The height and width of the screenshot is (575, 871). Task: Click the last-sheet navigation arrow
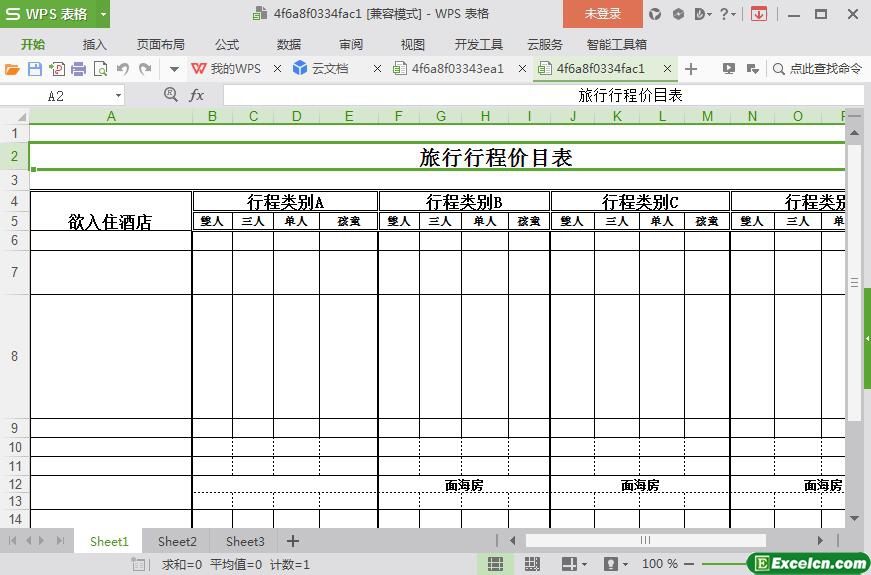(60, 541)
